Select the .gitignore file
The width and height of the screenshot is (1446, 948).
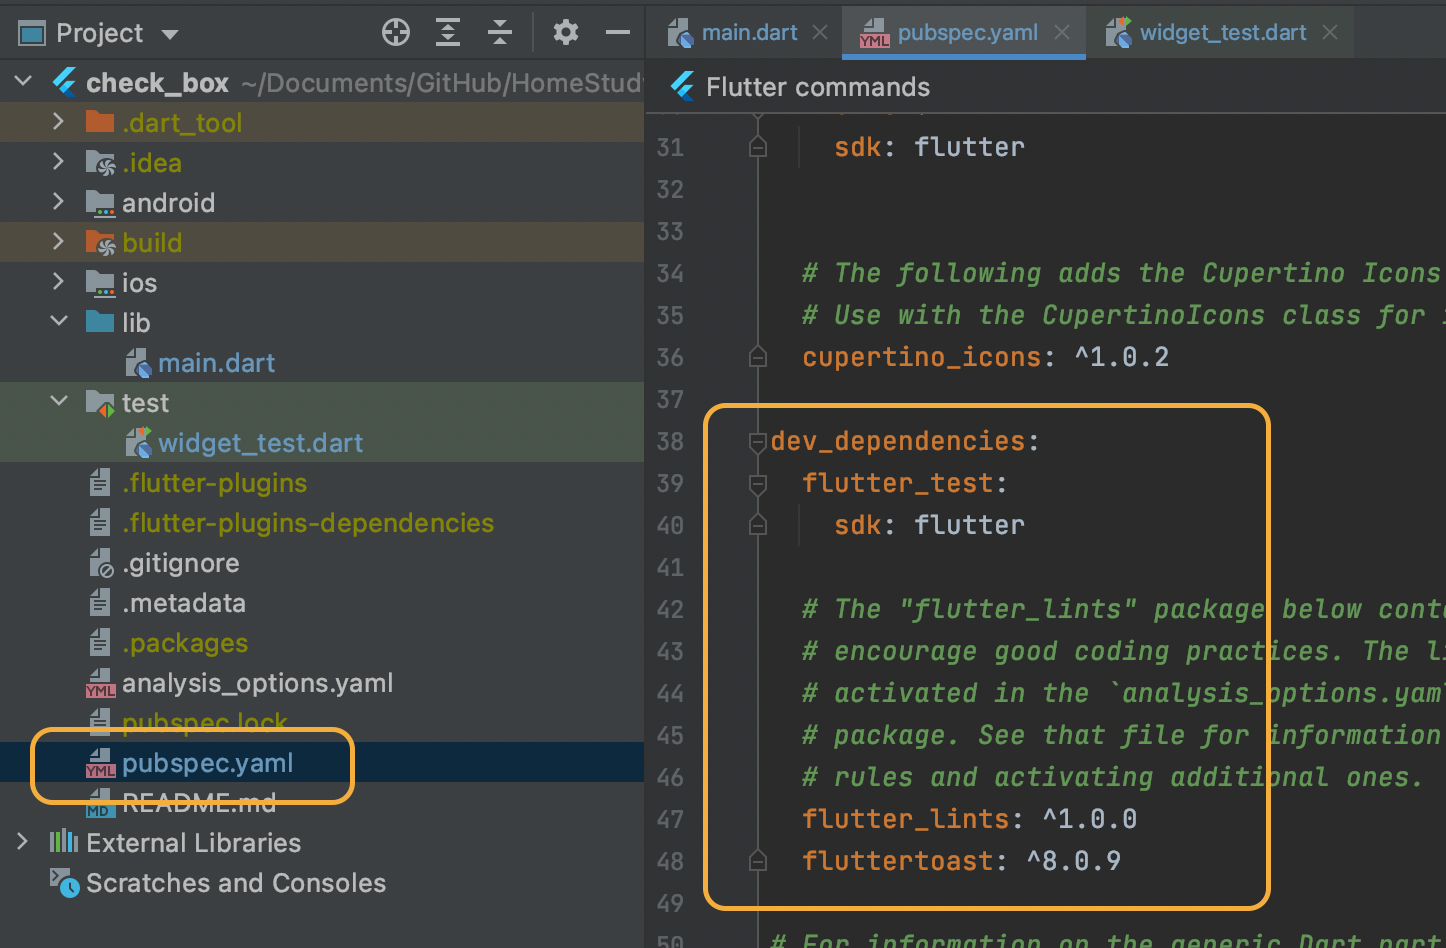pyautogui.click(x=180, y=563)
